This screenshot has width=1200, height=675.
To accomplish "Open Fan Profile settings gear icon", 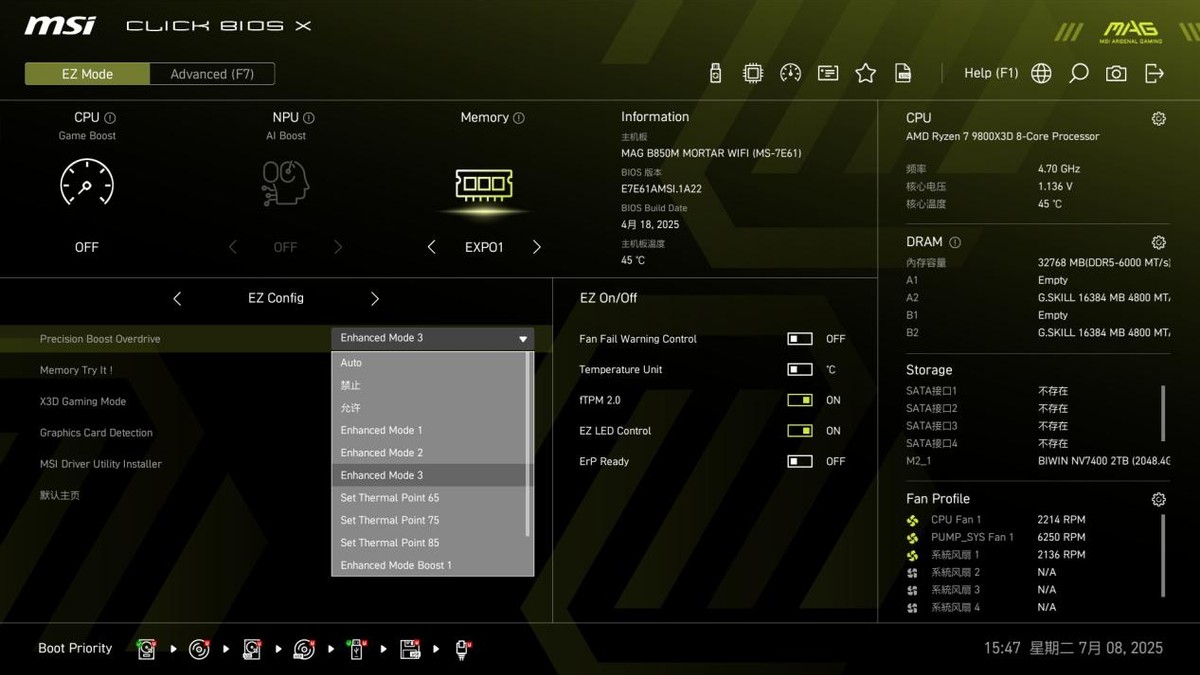I will (1158, 499).
